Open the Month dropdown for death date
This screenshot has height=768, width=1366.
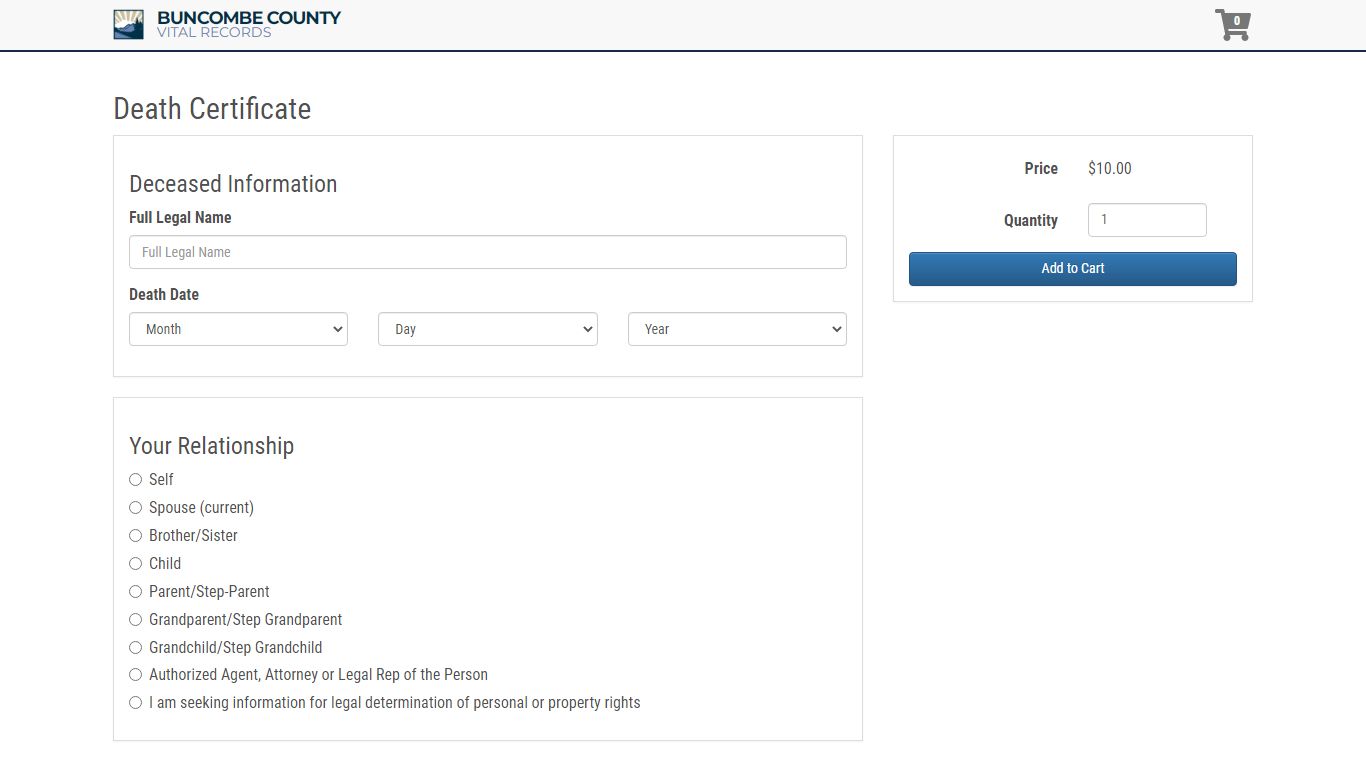click(x=238, y=329)
